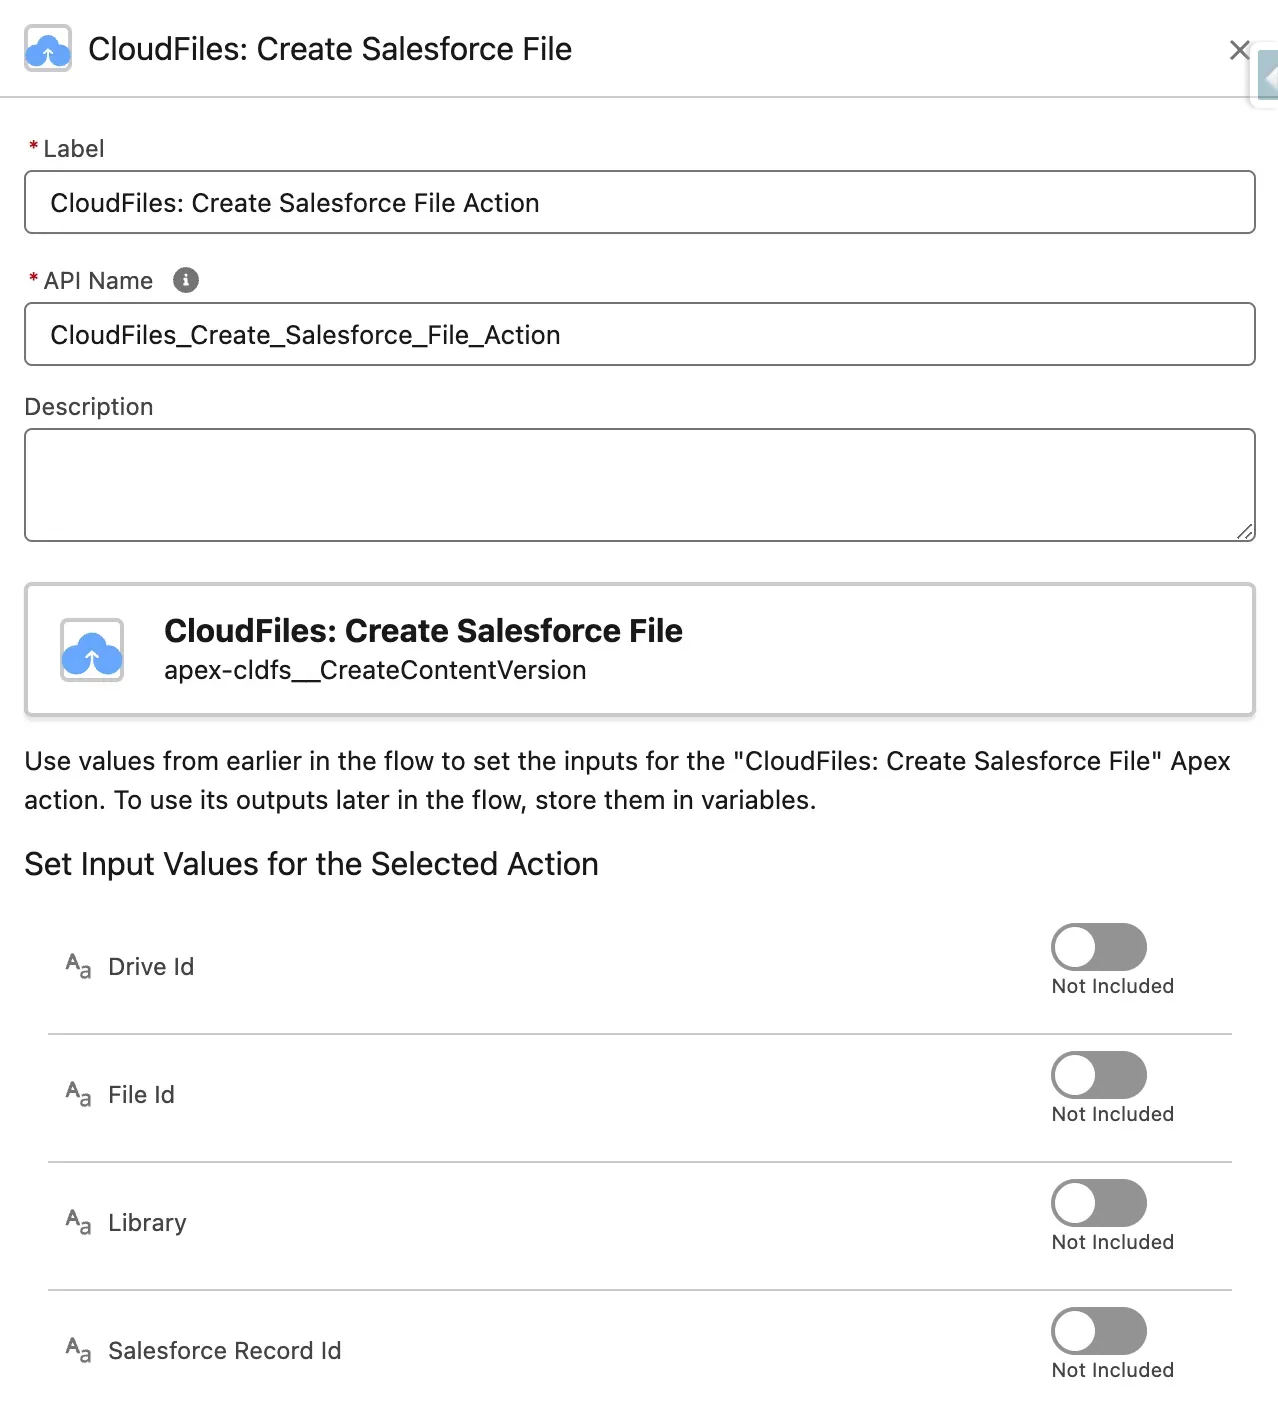
Task: Click the Set Input Values section heading
Action: [311, 863]
